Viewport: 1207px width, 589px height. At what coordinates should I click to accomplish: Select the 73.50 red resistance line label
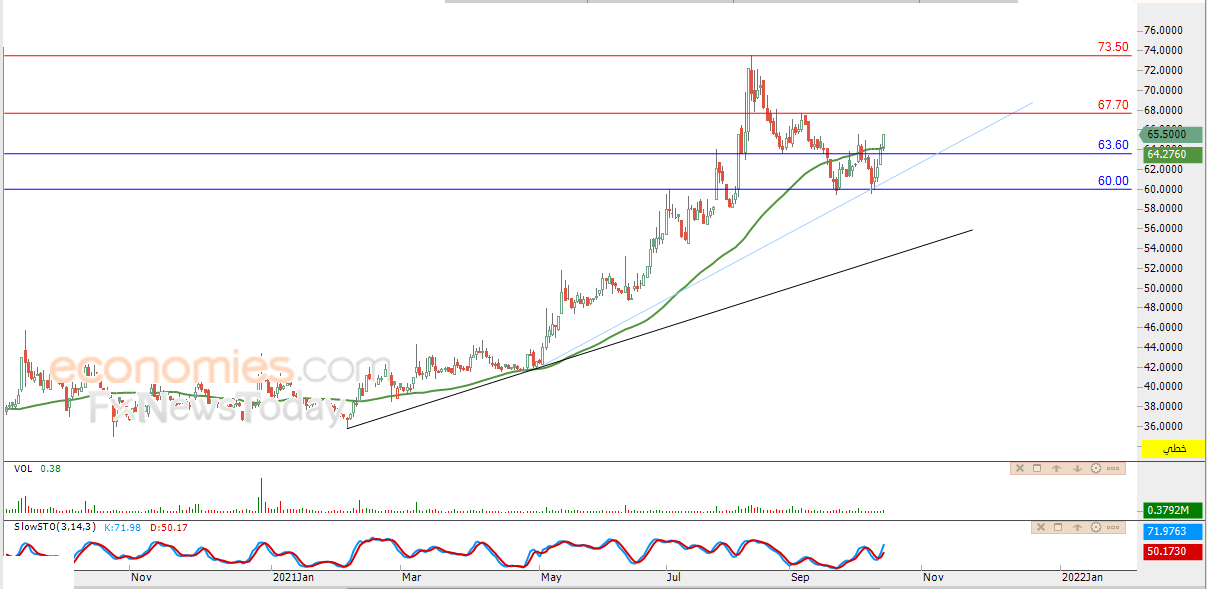(1113, 47)
